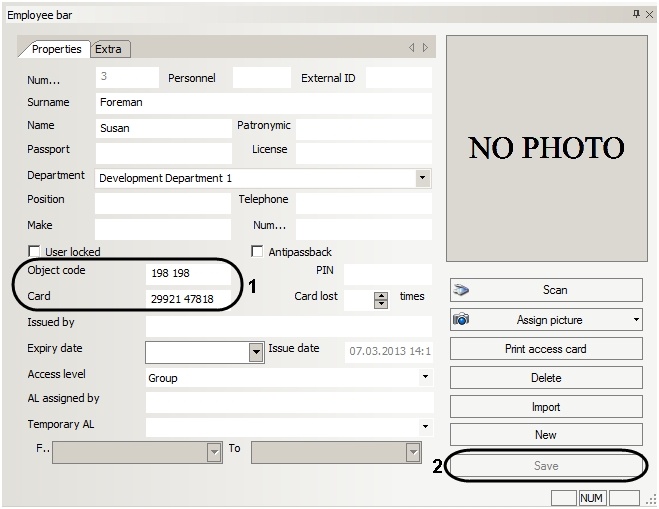Image resolution: width=659 pixels, height=509 pixels.
Task: Click the License input field
Action: [x=364, y=153]
